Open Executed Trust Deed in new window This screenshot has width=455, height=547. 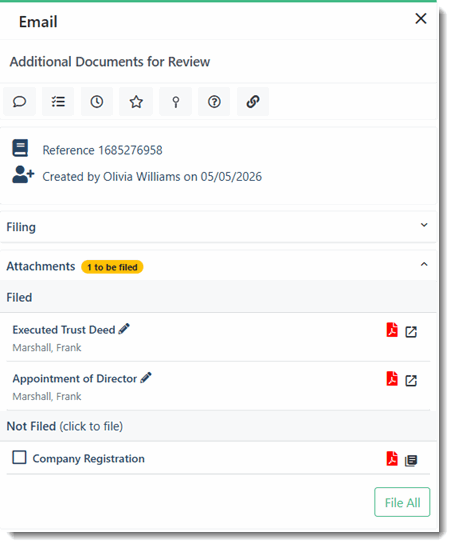[411, 332]
